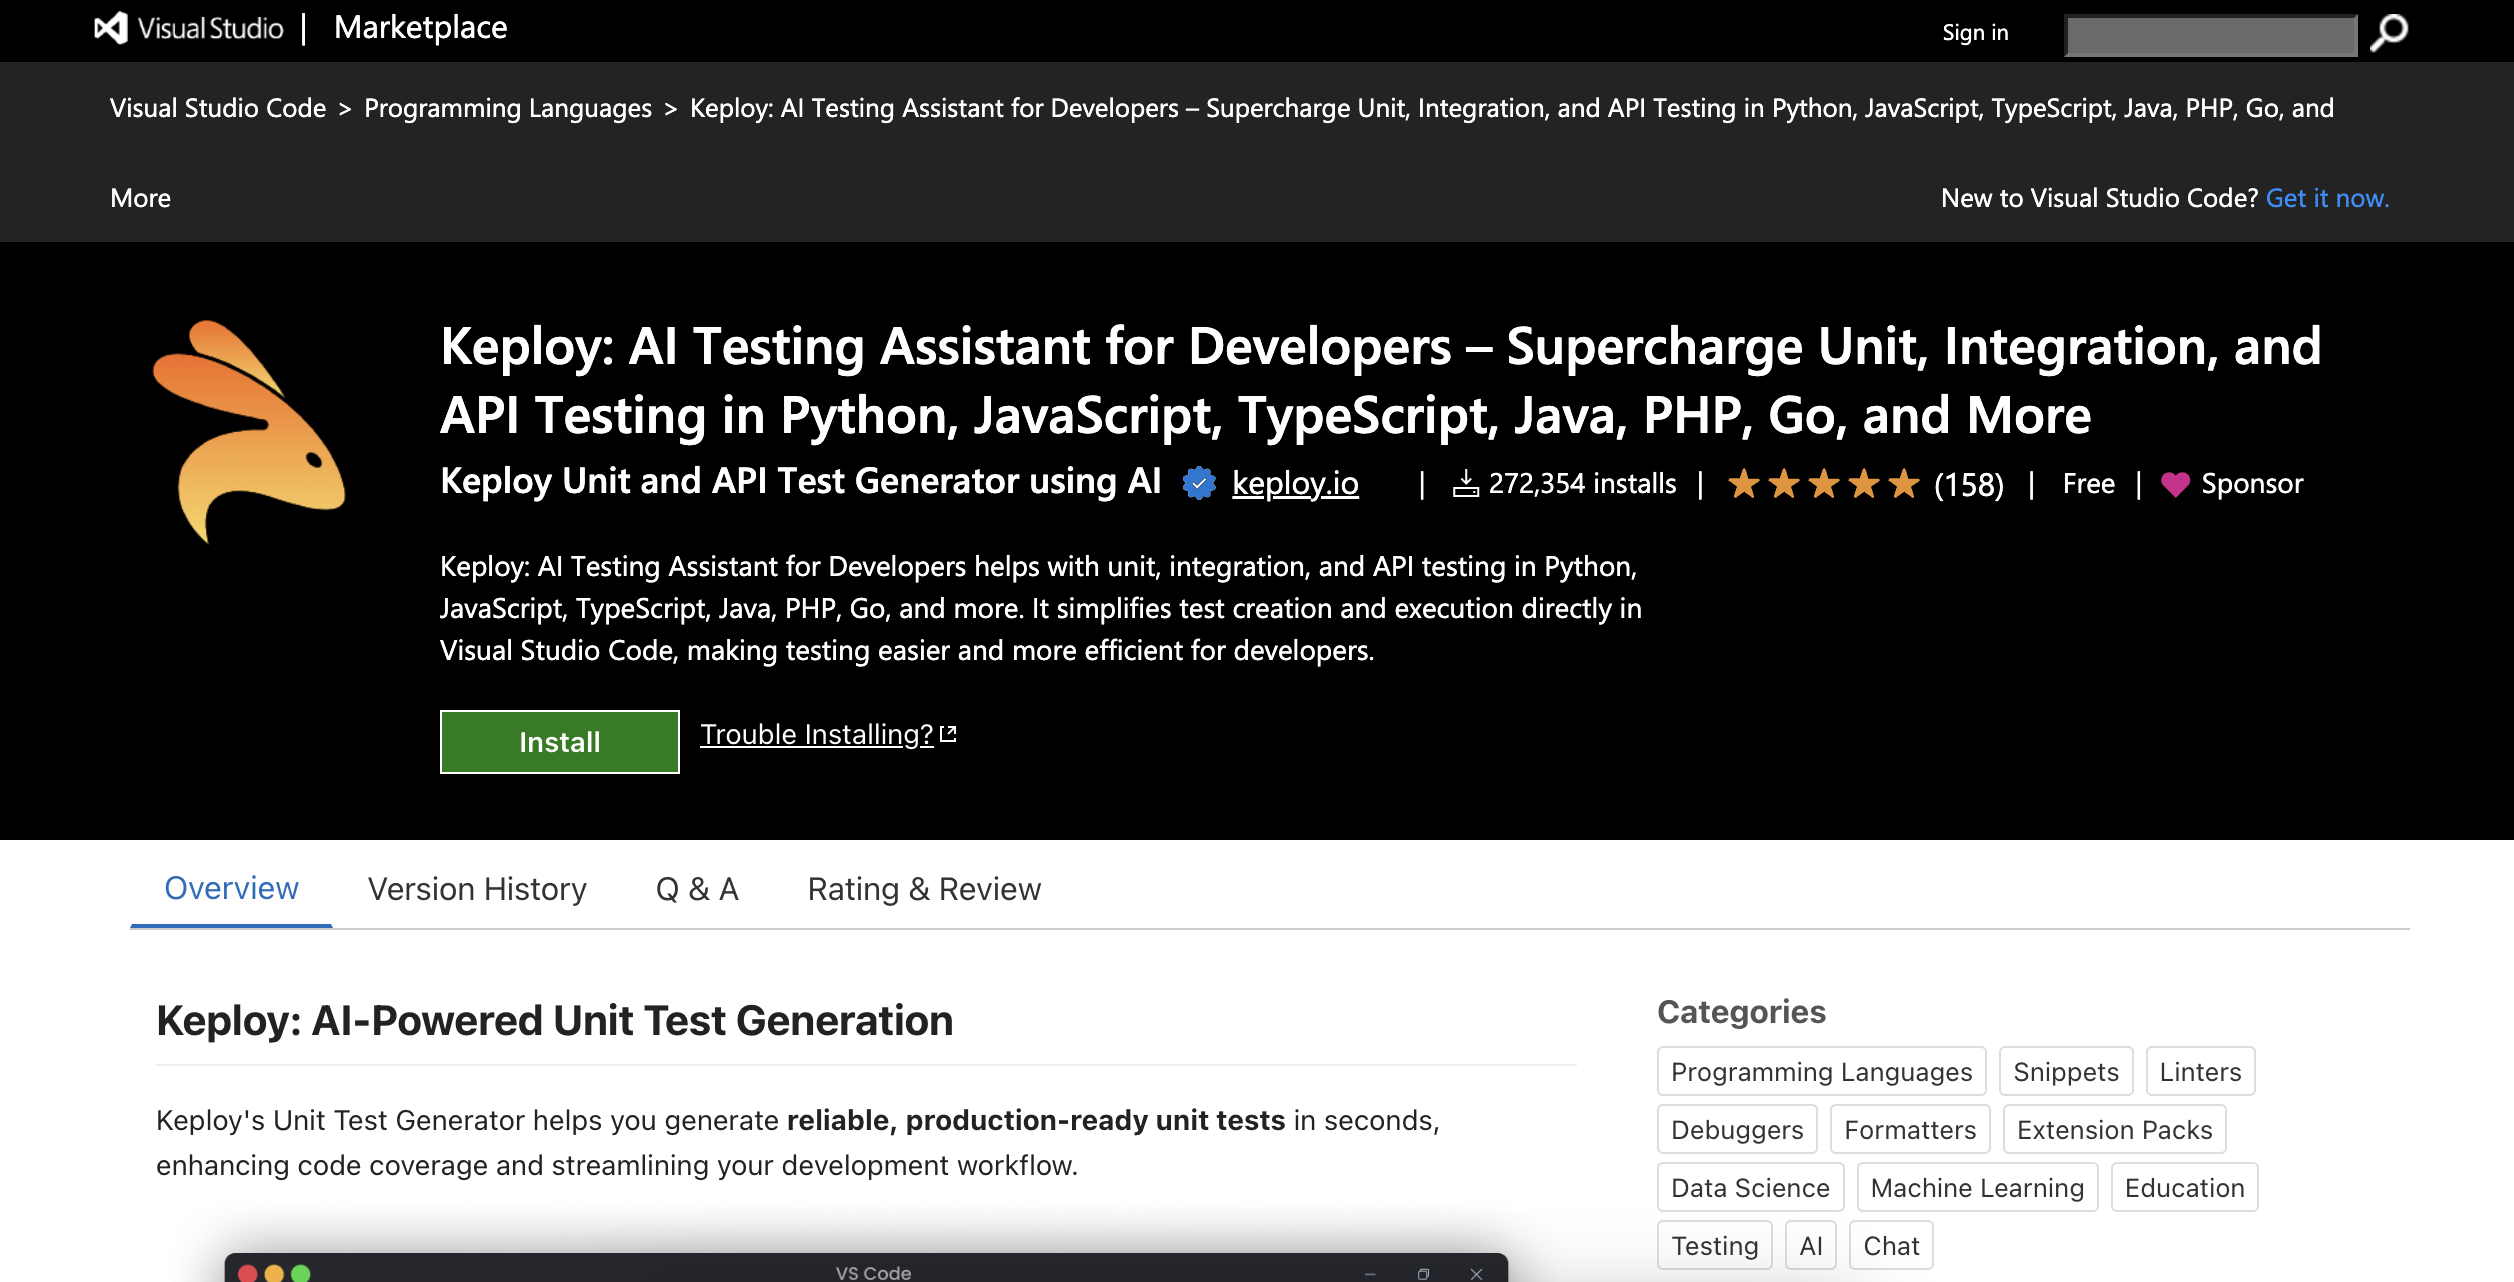Screen dimensions: 2514x1282
Task: Go to Programming Languages breadcrumb
Action: click(508, 108)
